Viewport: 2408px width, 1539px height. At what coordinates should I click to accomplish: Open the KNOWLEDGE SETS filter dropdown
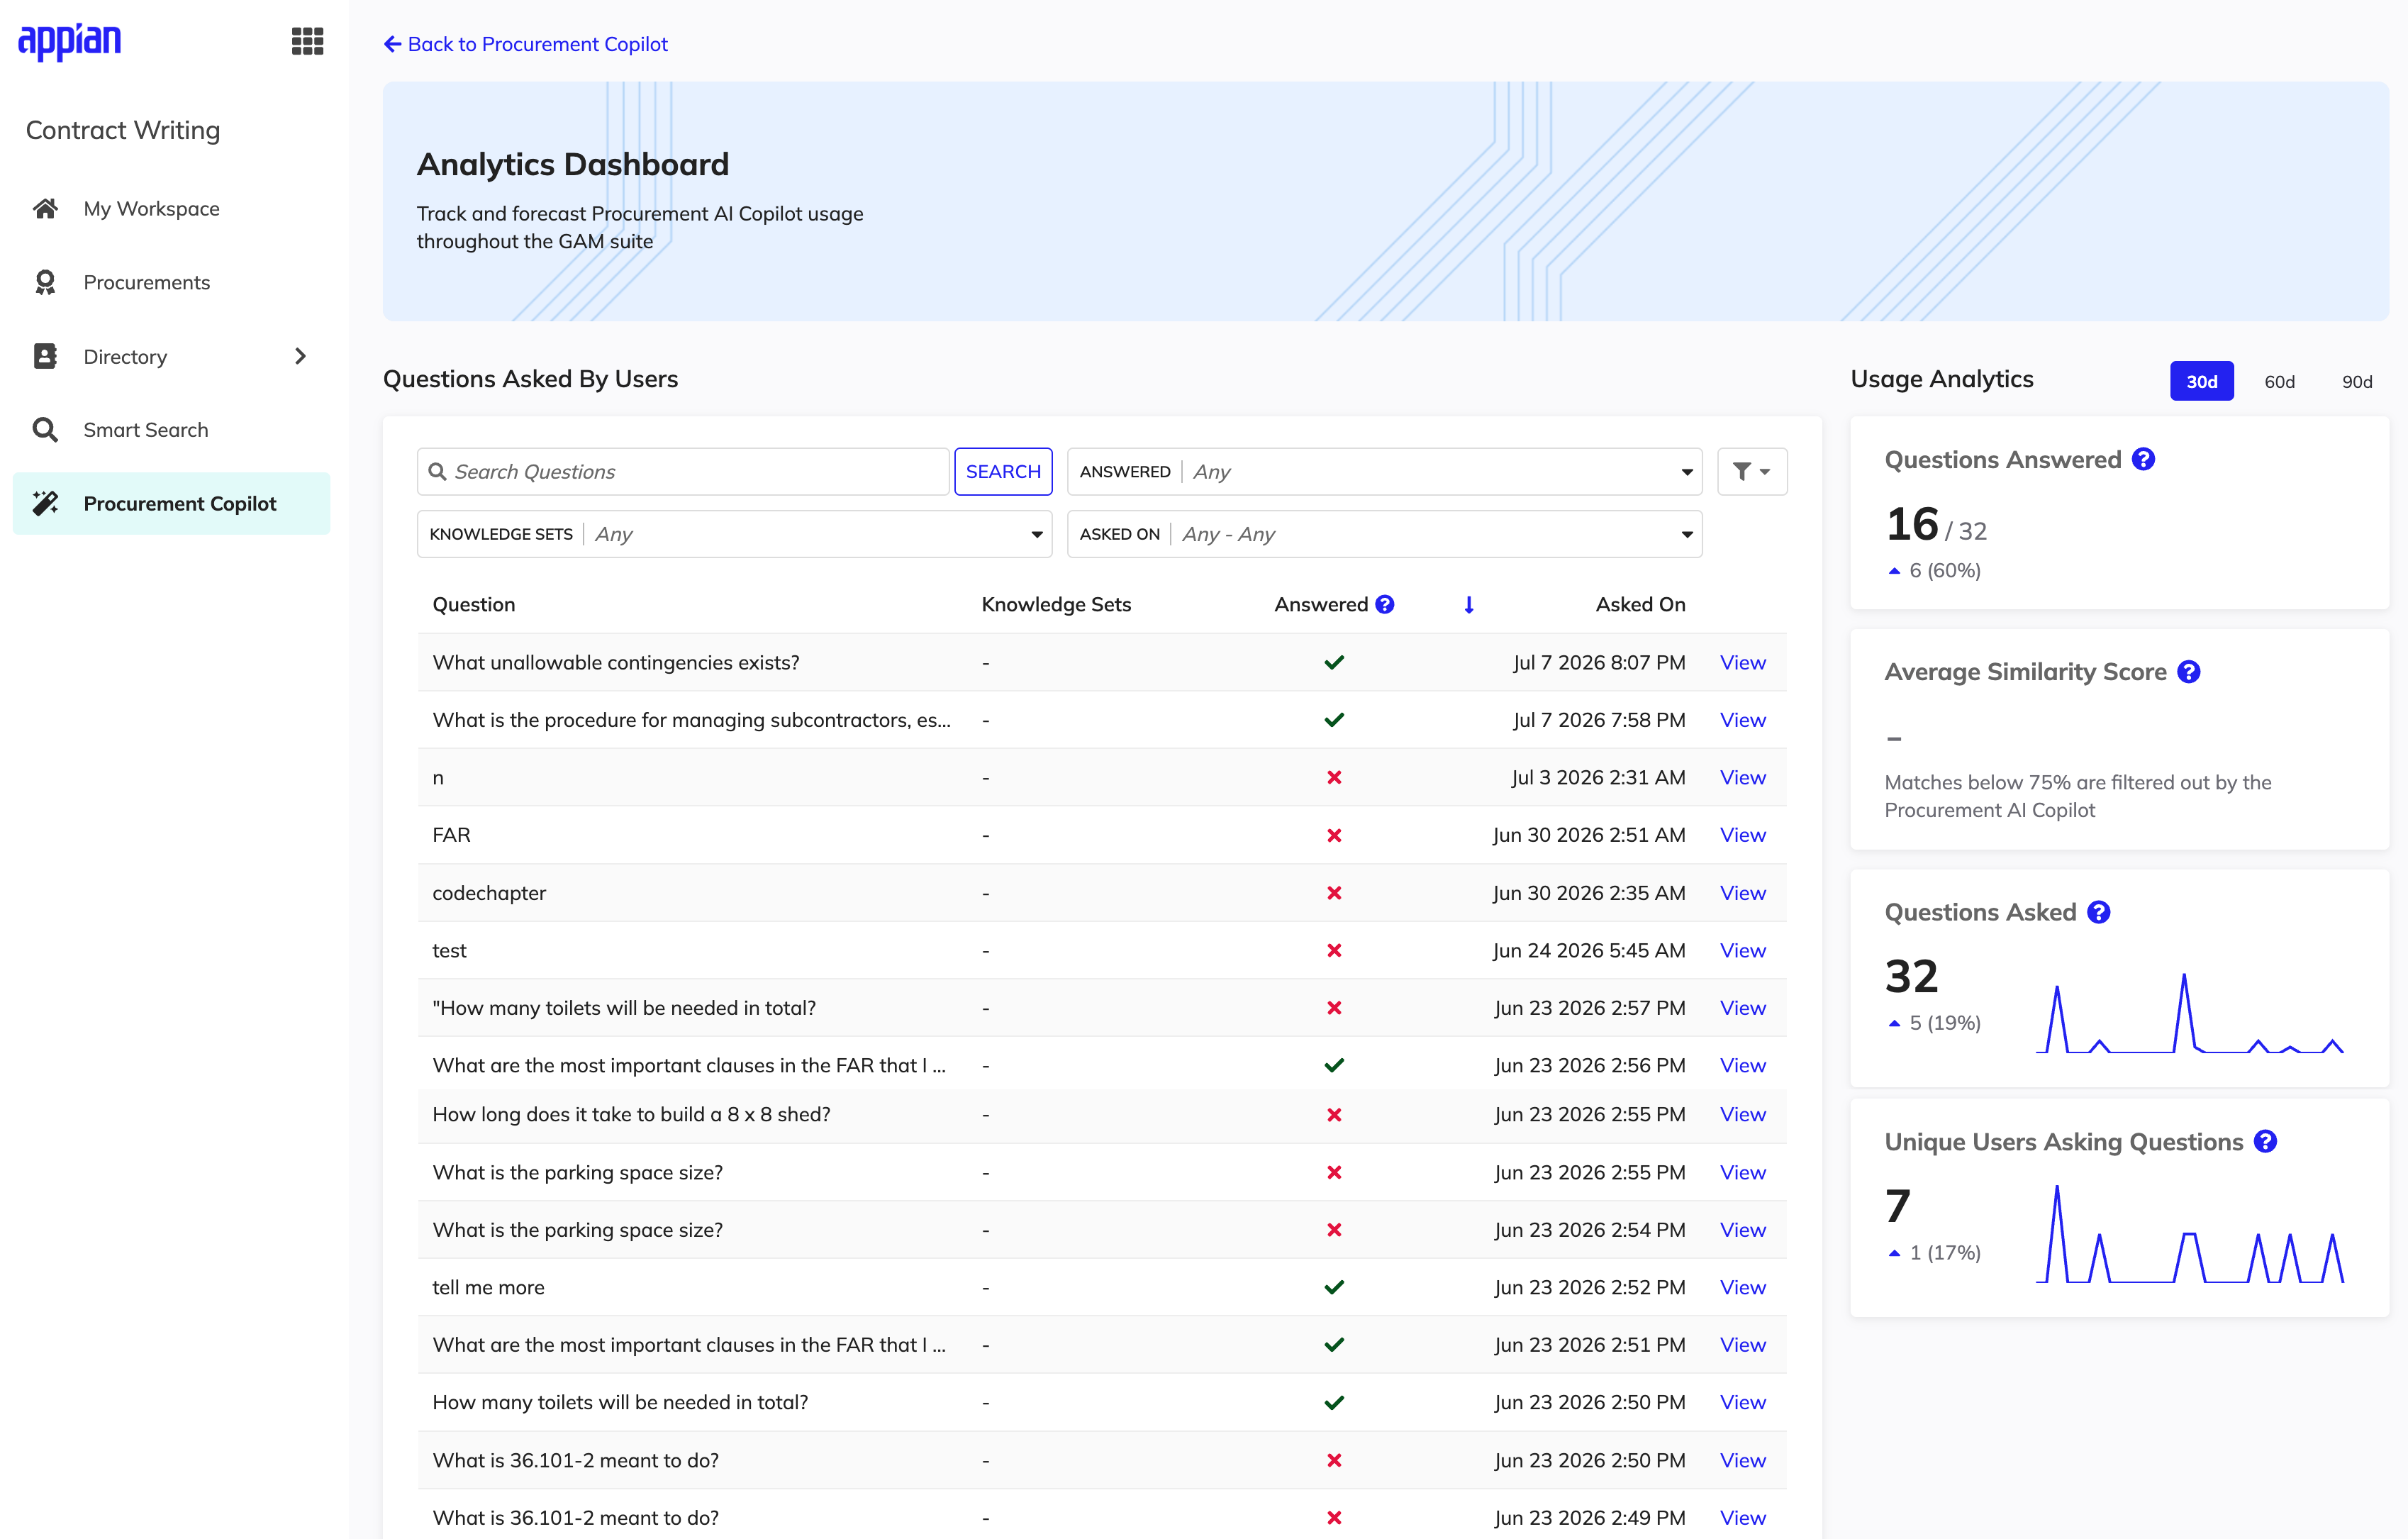734,534
